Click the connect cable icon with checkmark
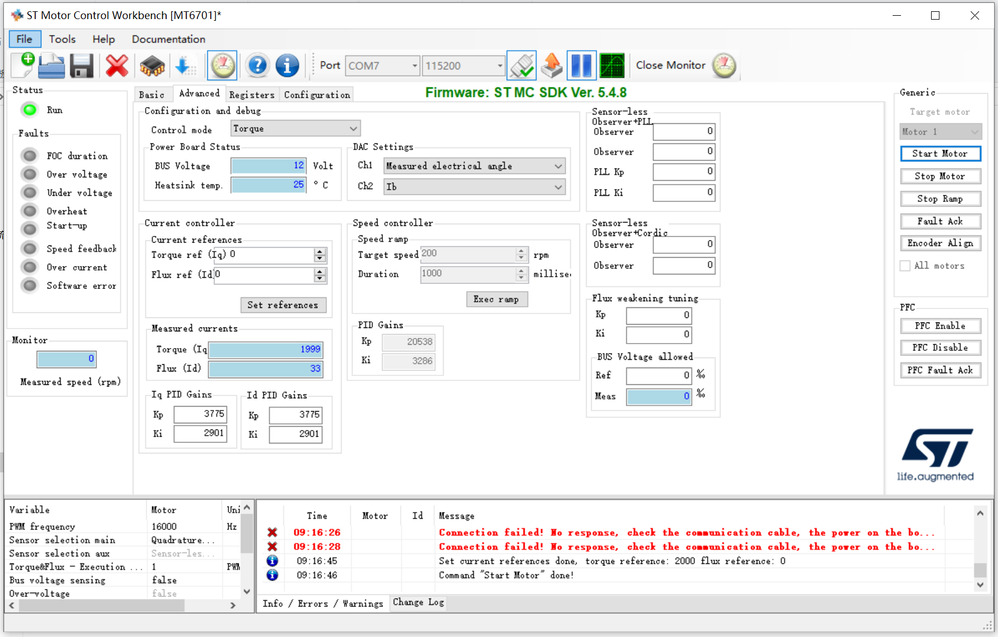 point(521,66)
